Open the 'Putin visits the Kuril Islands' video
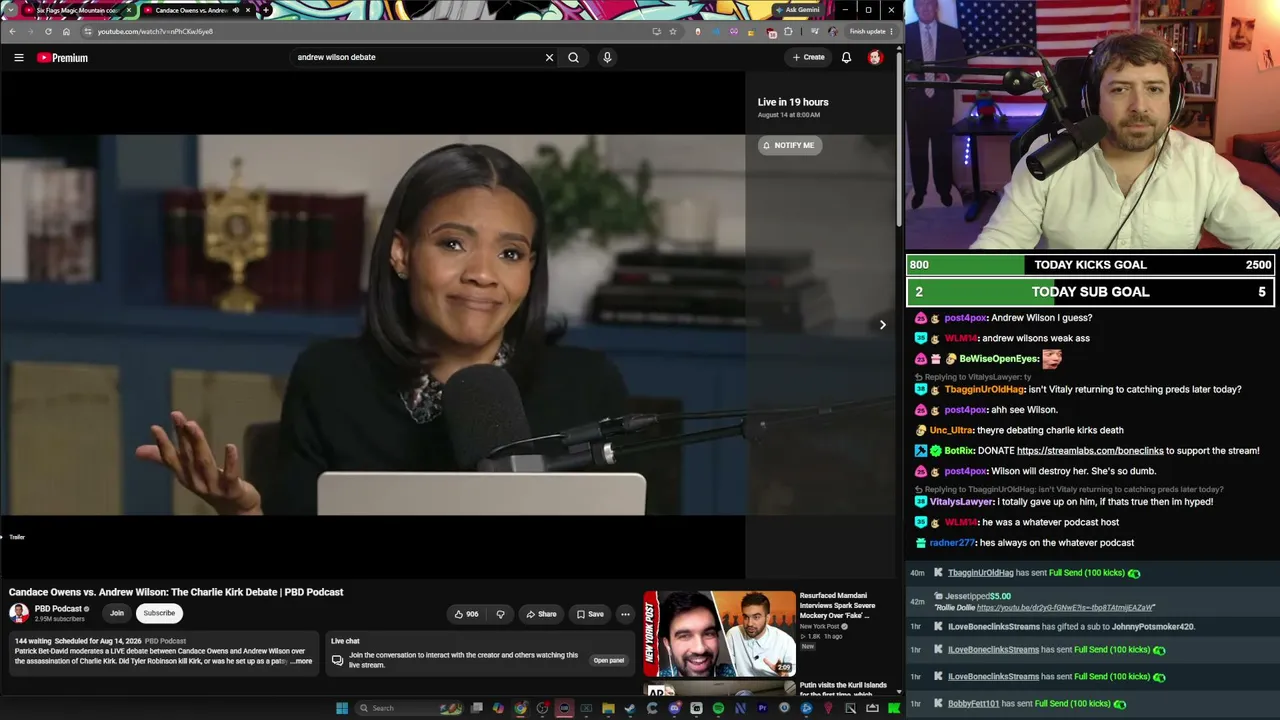Image resolution: width=1280 pixels, height=720 pixels. click(843, 690)
